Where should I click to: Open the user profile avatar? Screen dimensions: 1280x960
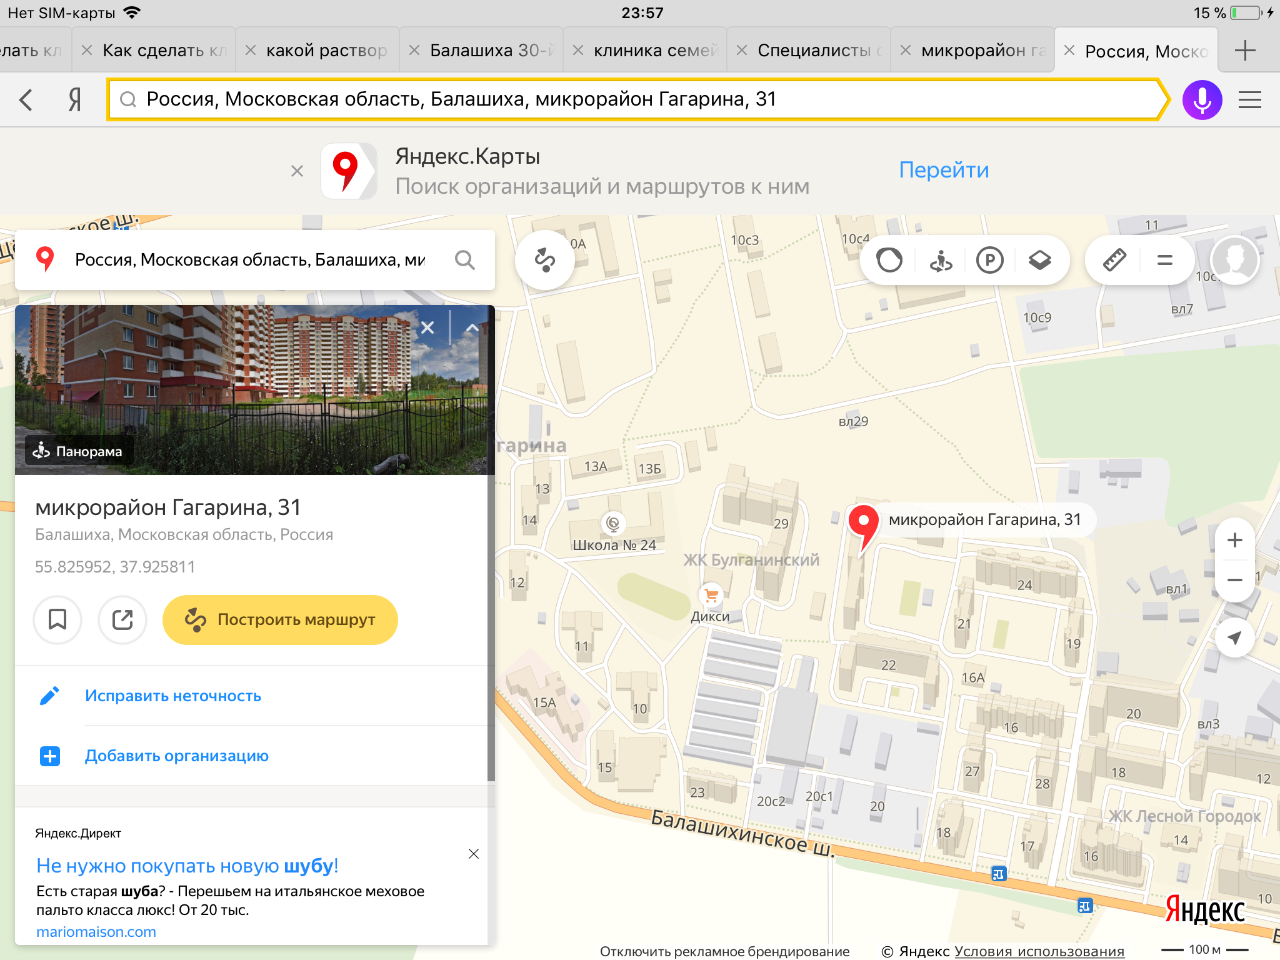point(1235,260)
